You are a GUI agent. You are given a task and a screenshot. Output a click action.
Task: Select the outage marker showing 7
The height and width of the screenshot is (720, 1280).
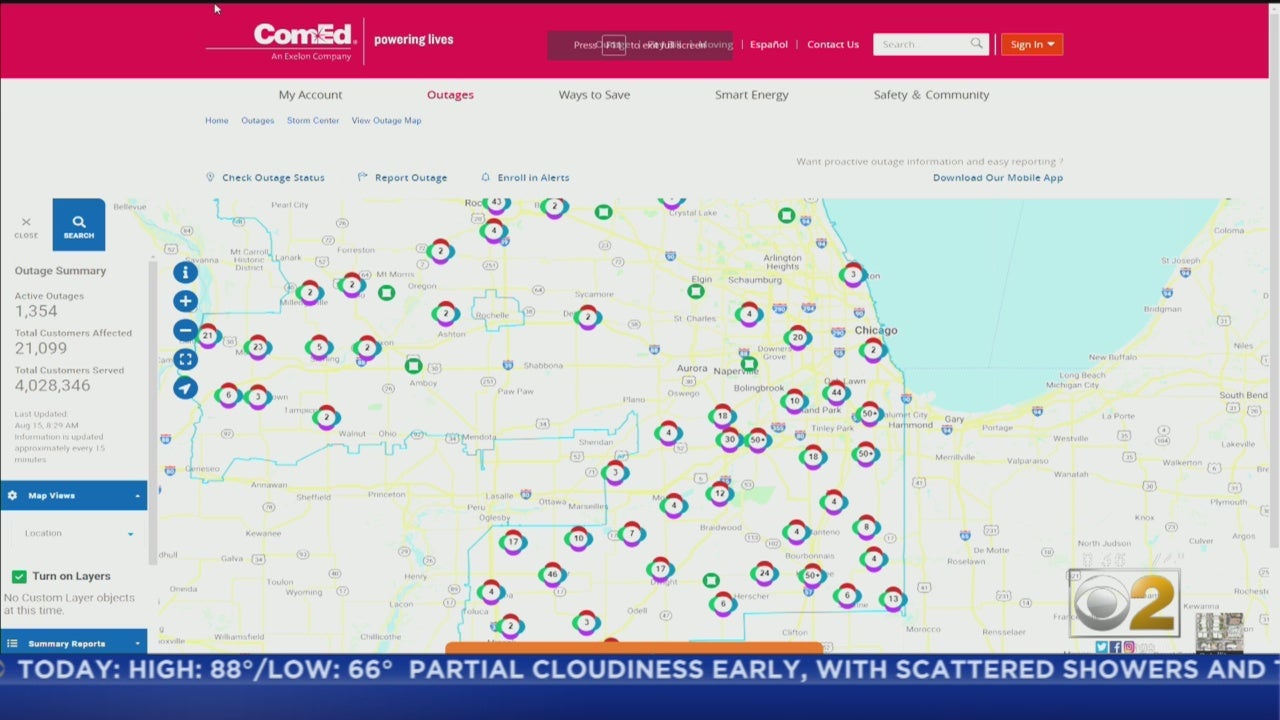(631, 534)
